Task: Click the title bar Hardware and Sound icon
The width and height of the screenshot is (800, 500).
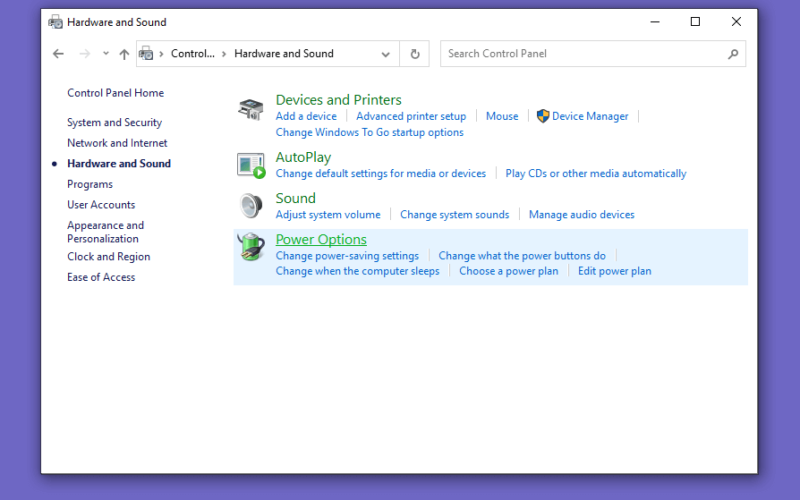Action: [x=55, y=22]
